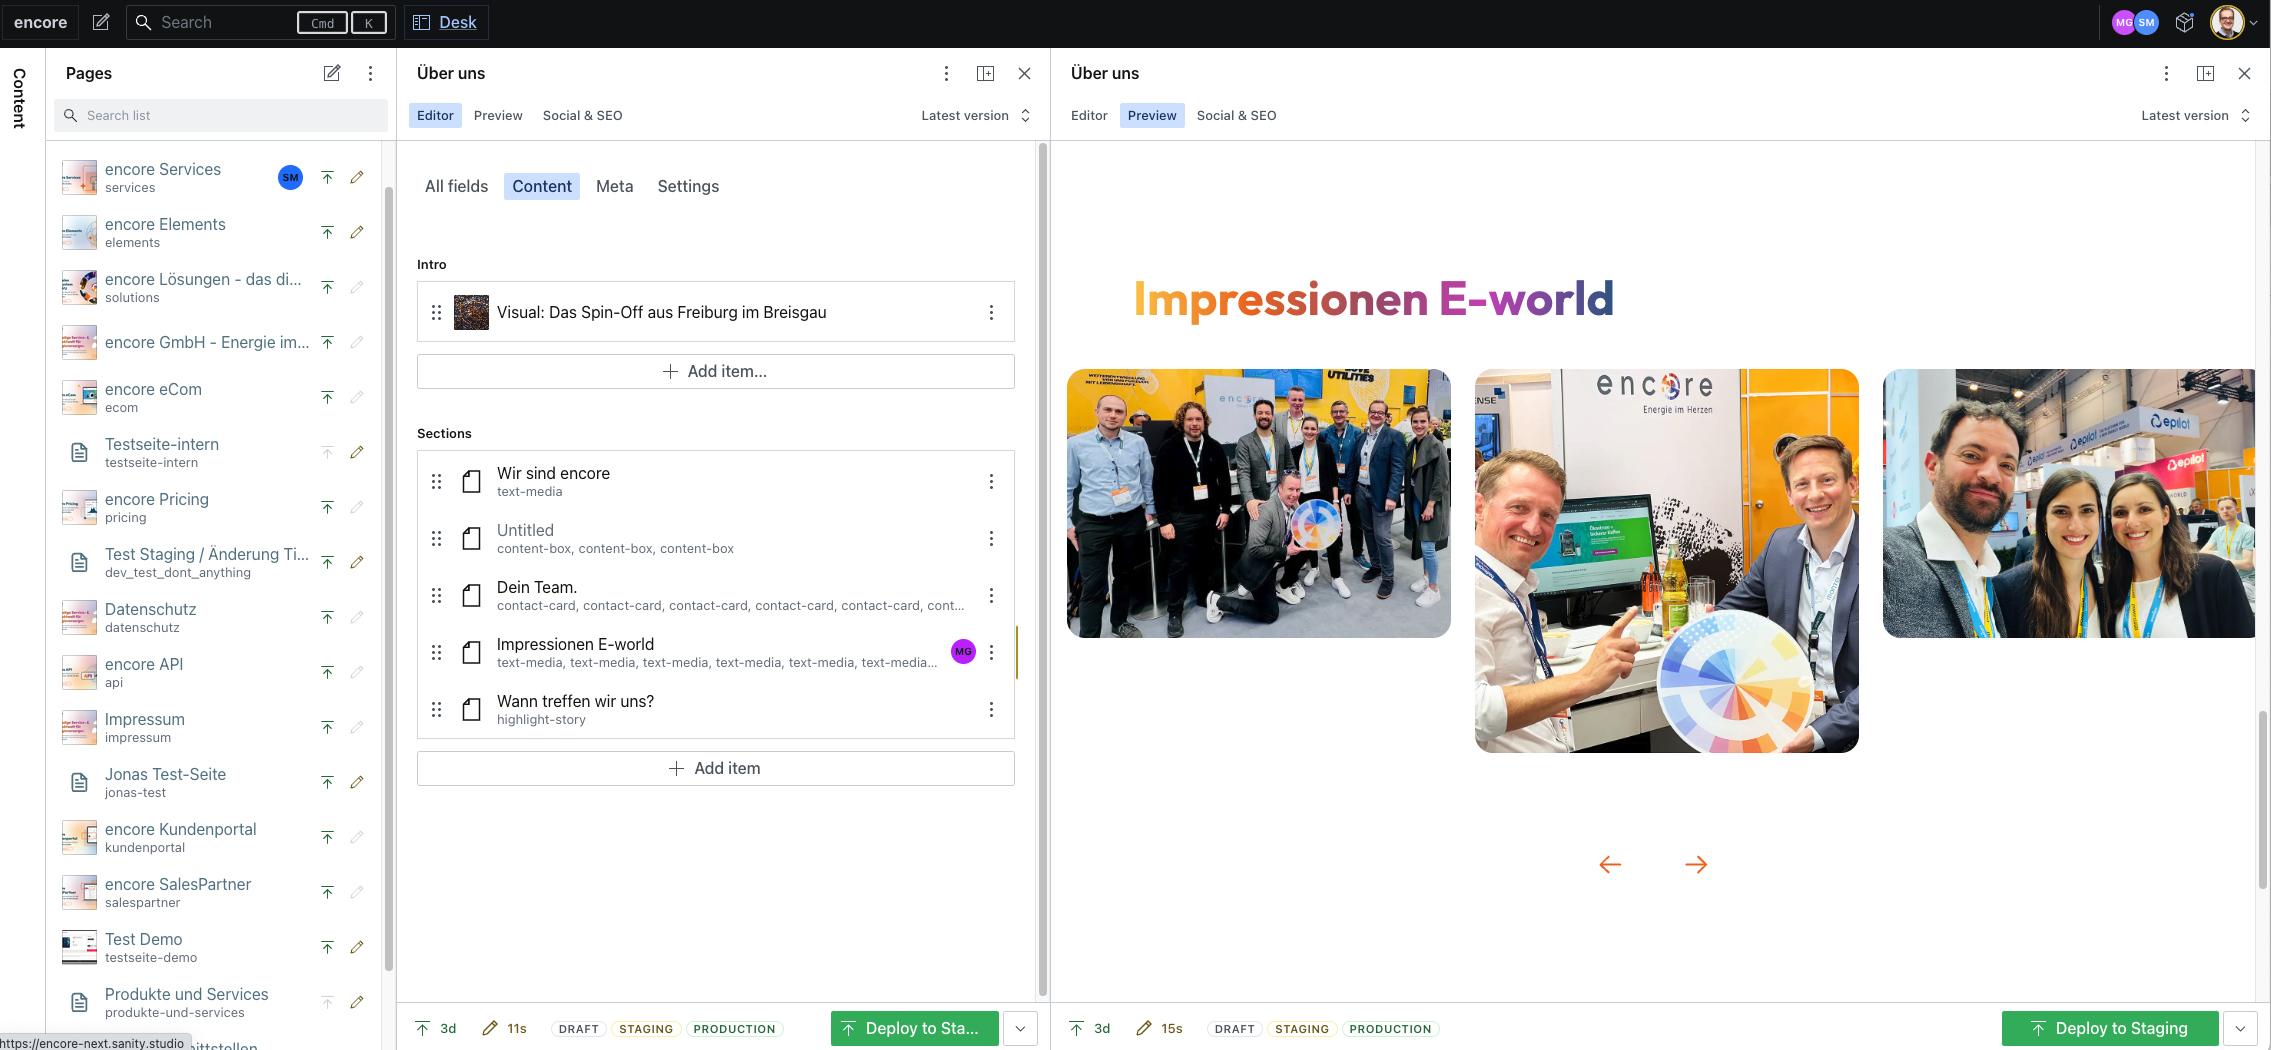
Task: Select the Meta tab
Action: [615, 186]
